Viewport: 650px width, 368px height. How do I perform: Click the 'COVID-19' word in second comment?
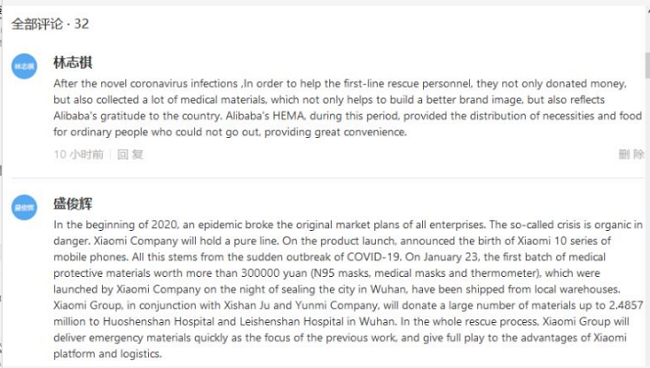(373, 257)
